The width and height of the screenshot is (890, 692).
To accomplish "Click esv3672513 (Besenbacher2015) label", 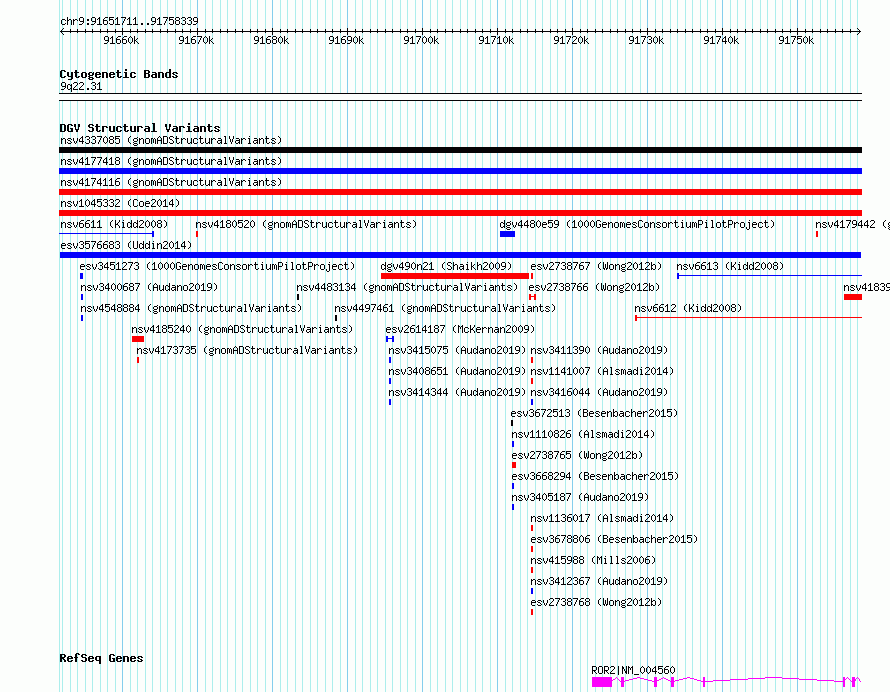I will click(x=594, y=413).
